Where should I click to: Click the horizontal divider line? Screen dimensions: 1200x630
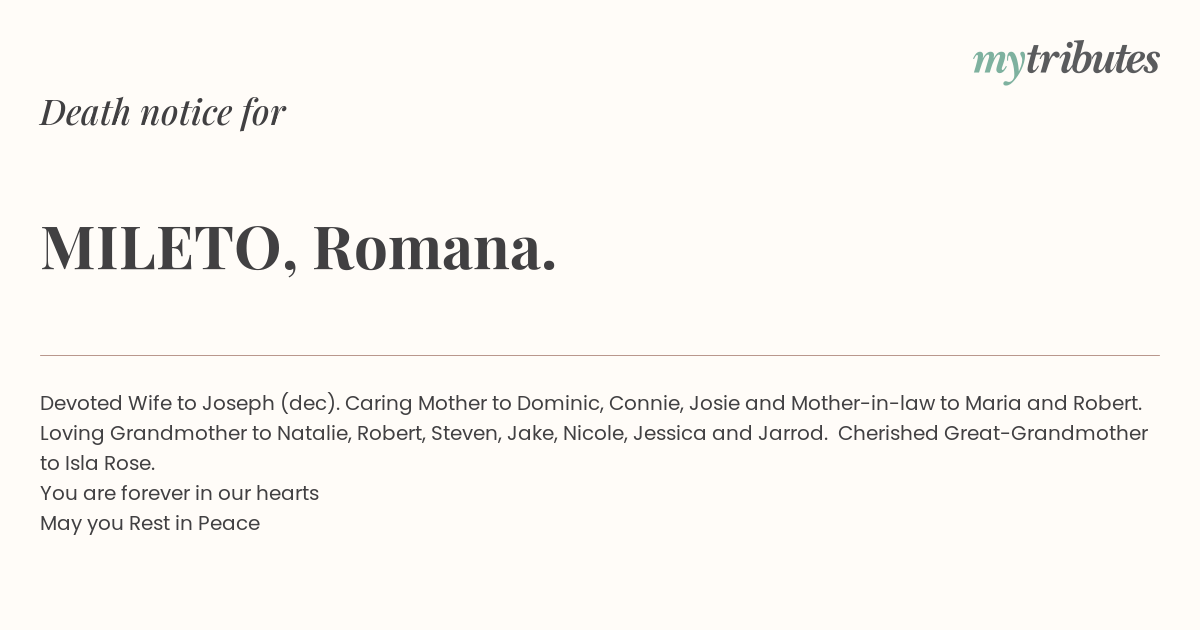pos(600,355)
